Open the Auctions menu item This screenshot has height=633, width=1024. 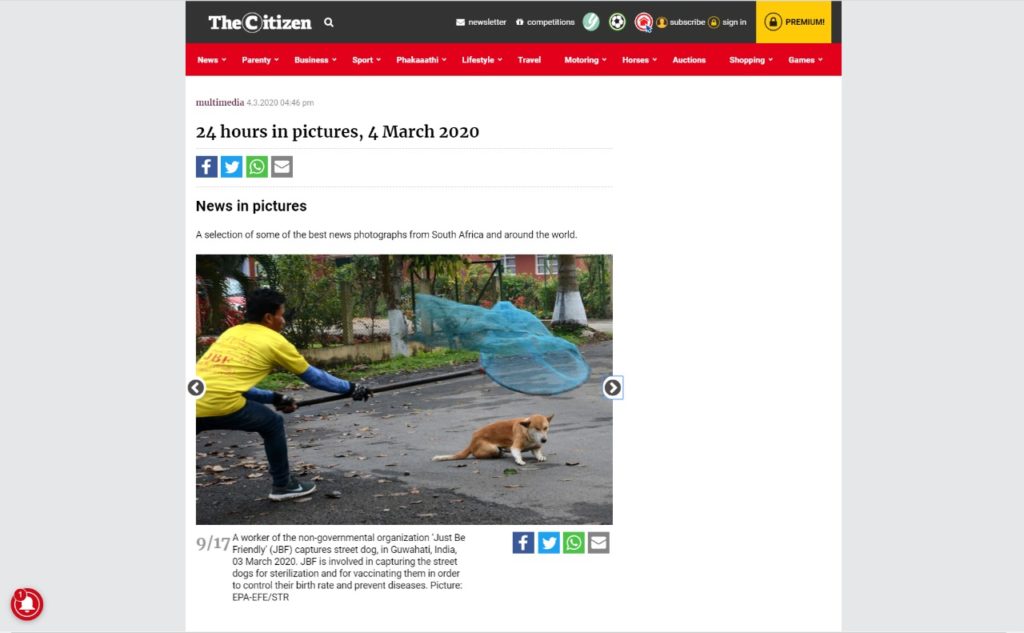[x=689, y=59]
